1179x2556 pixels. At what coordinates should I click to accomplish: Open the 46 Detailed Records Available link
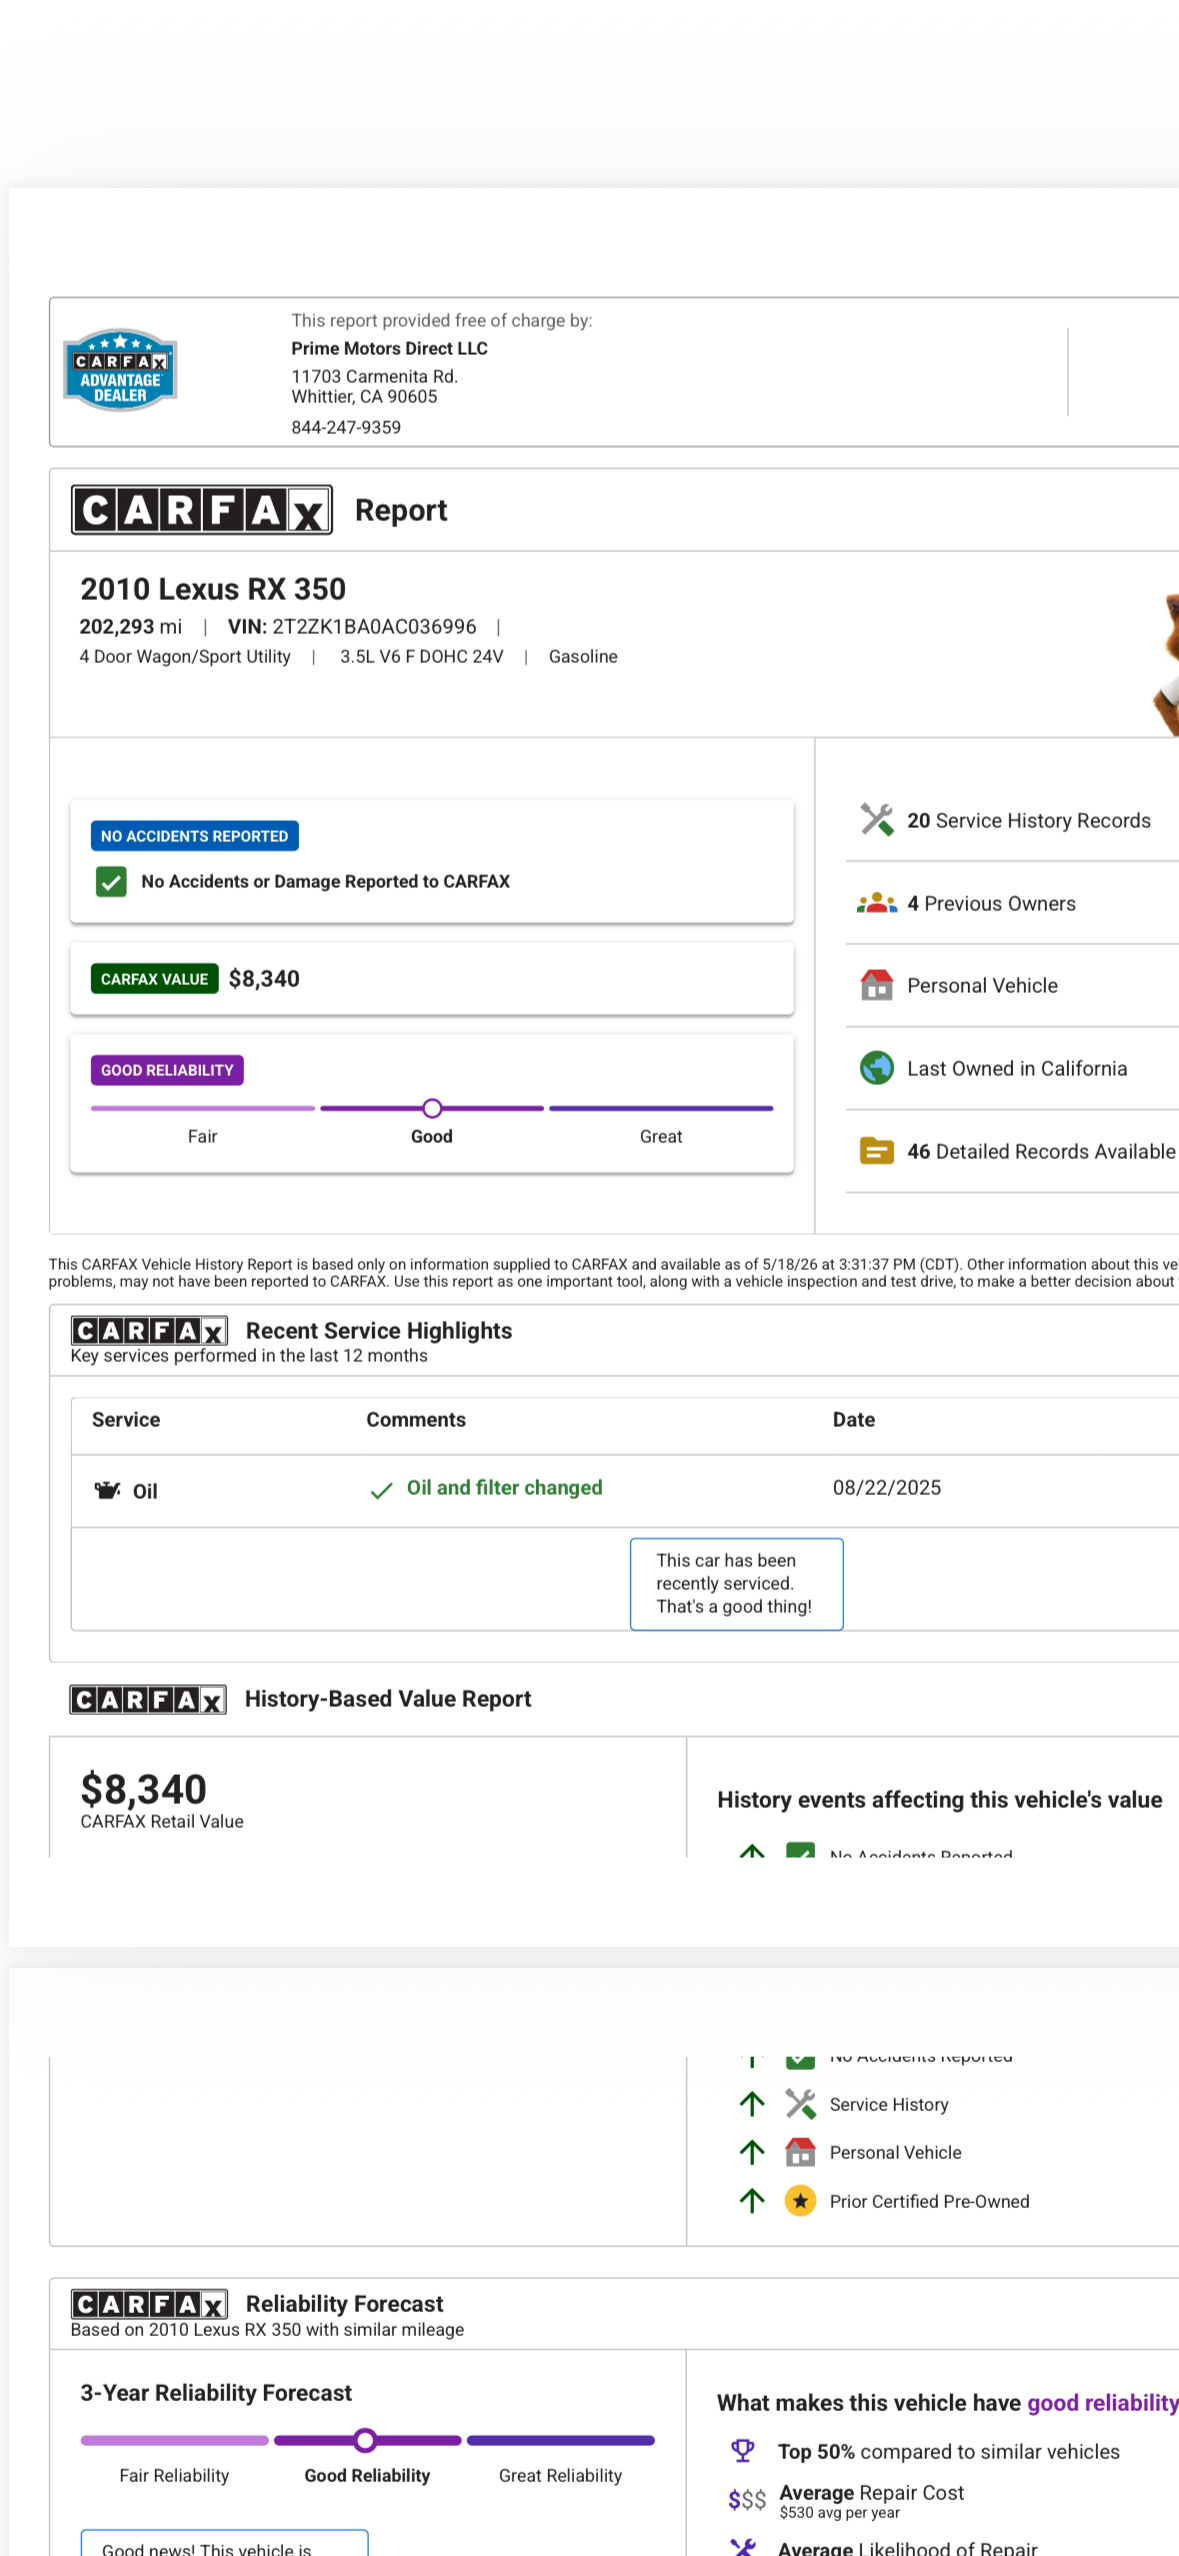1041,1151
